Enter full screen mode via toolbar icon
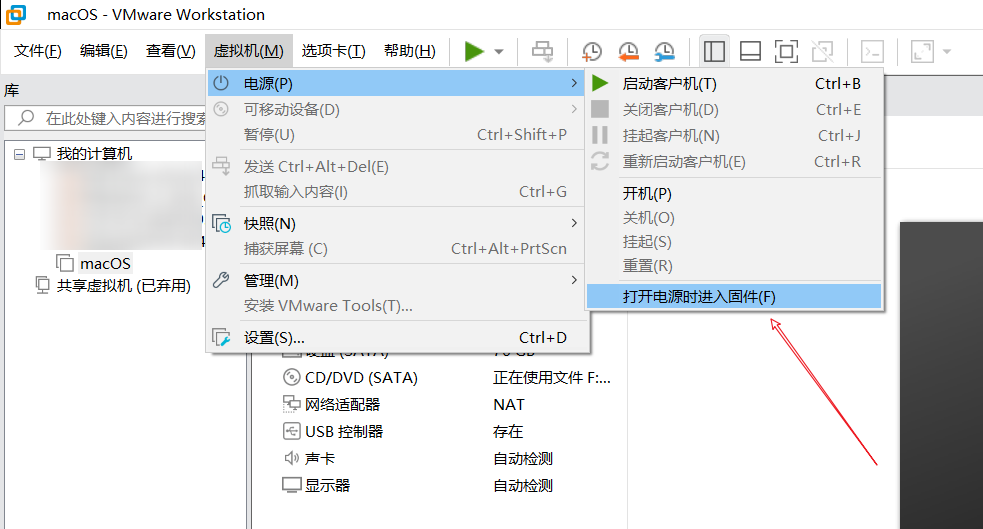 786,51
